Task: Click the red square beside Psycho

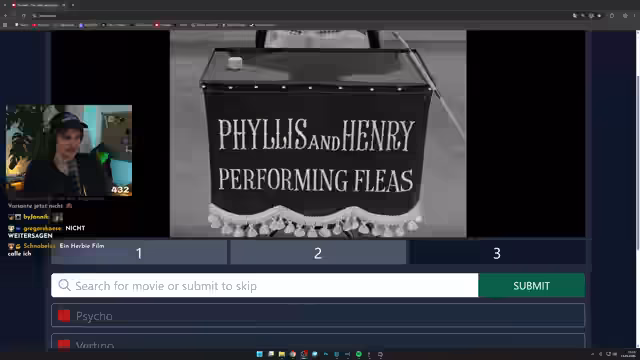Action: tap(64, 316)
